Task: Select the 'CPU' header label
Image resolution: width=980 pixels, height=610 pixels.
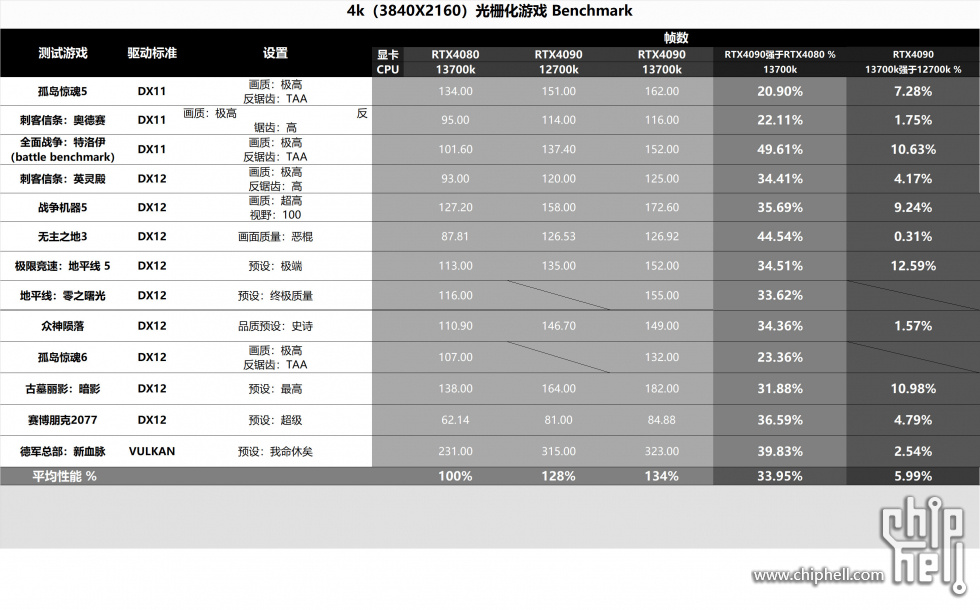Action: pyautogui.click(x=388, y=69)
